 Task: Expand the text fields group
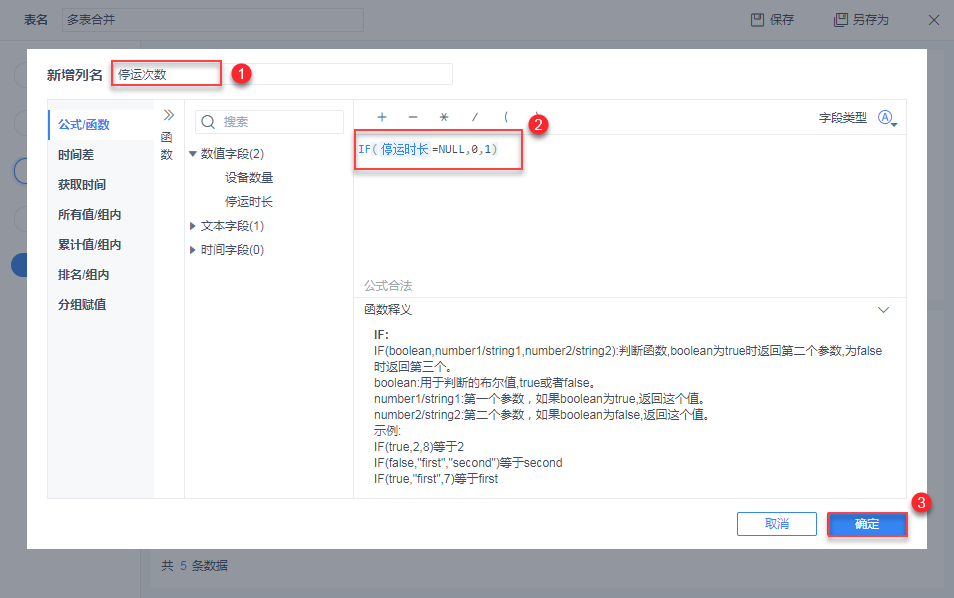coord(192,226)
